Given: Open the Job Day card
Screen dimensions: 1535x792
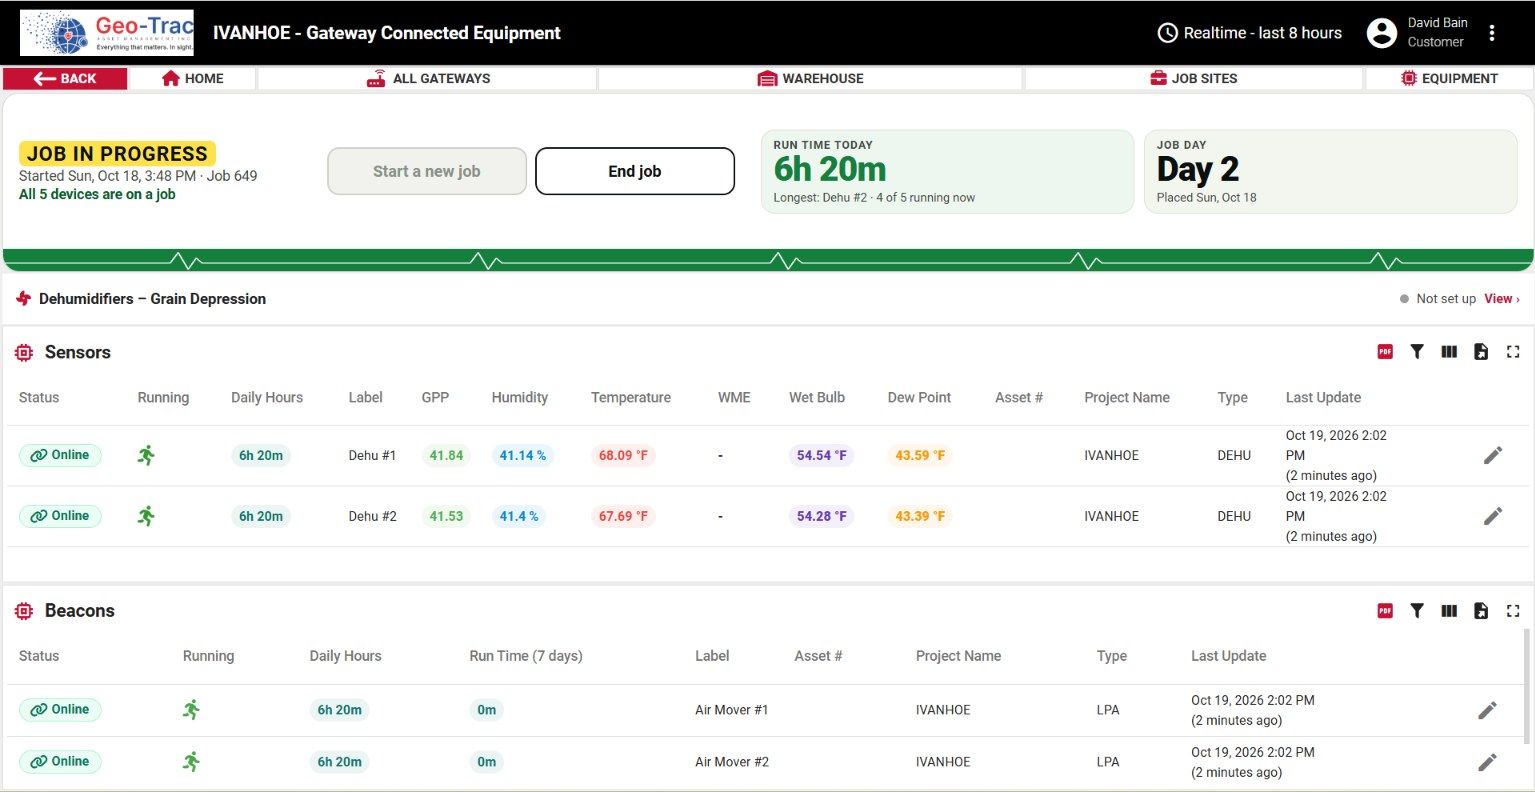Looking at the screenshot, I should point(1331,172).
